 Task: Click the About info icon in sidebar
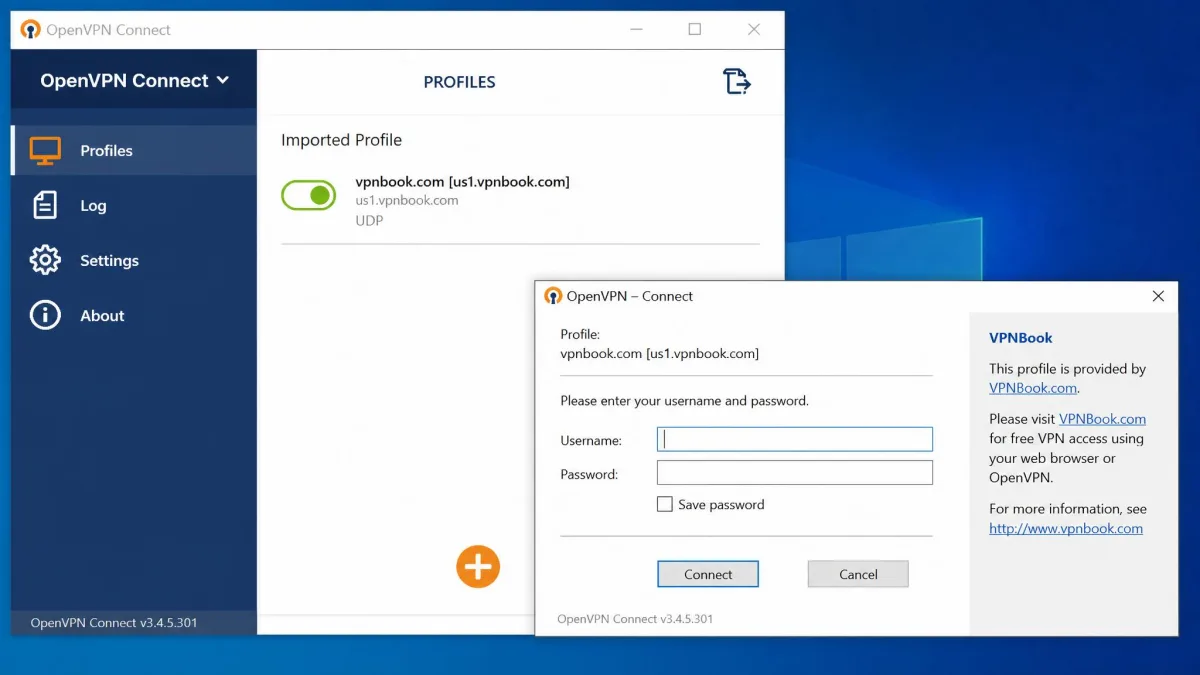click(45, 315)
